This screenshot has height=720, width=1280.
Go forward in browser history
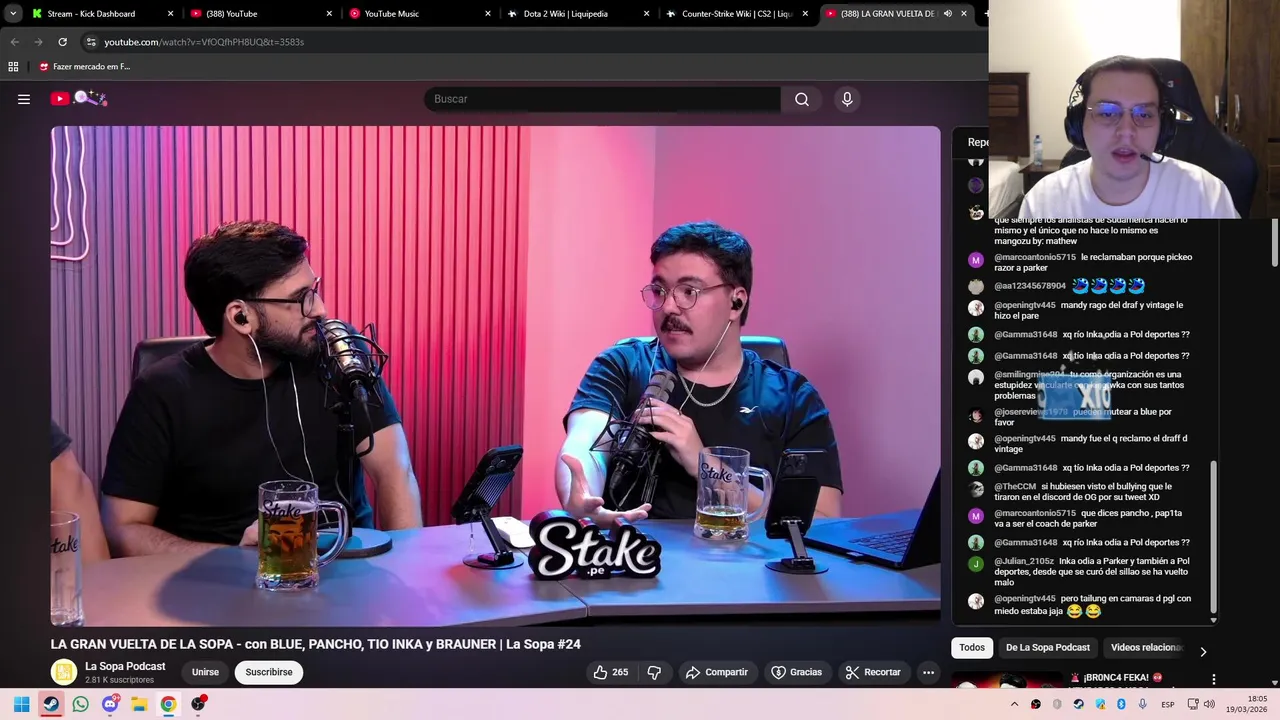38,42
